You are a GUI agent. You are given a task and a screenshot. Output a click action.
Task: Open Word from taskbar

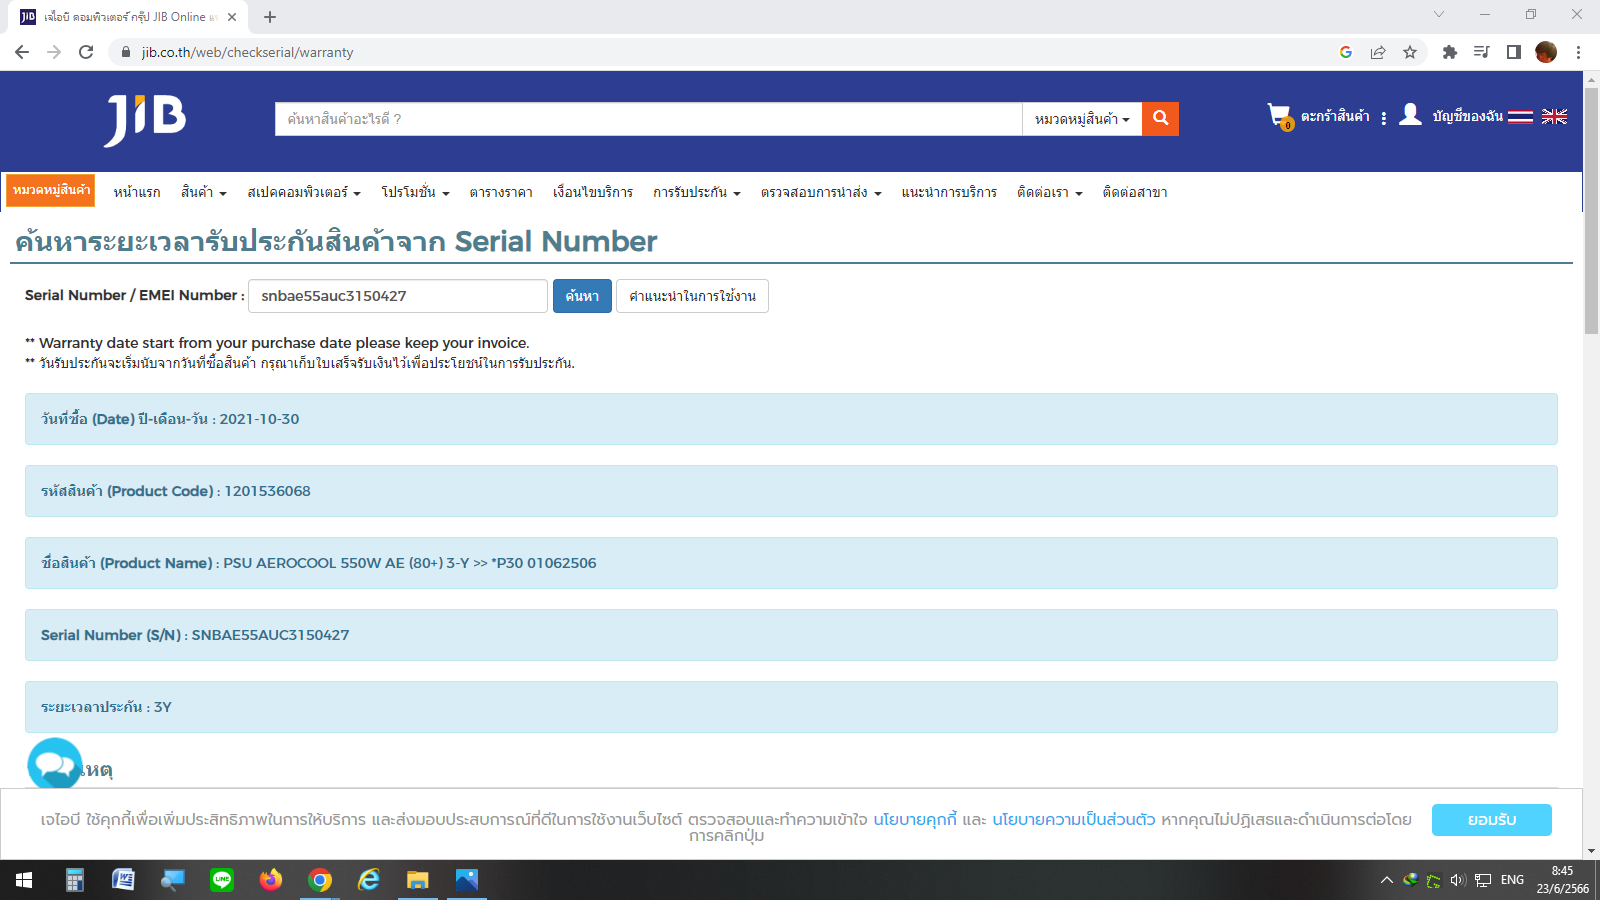123,880
